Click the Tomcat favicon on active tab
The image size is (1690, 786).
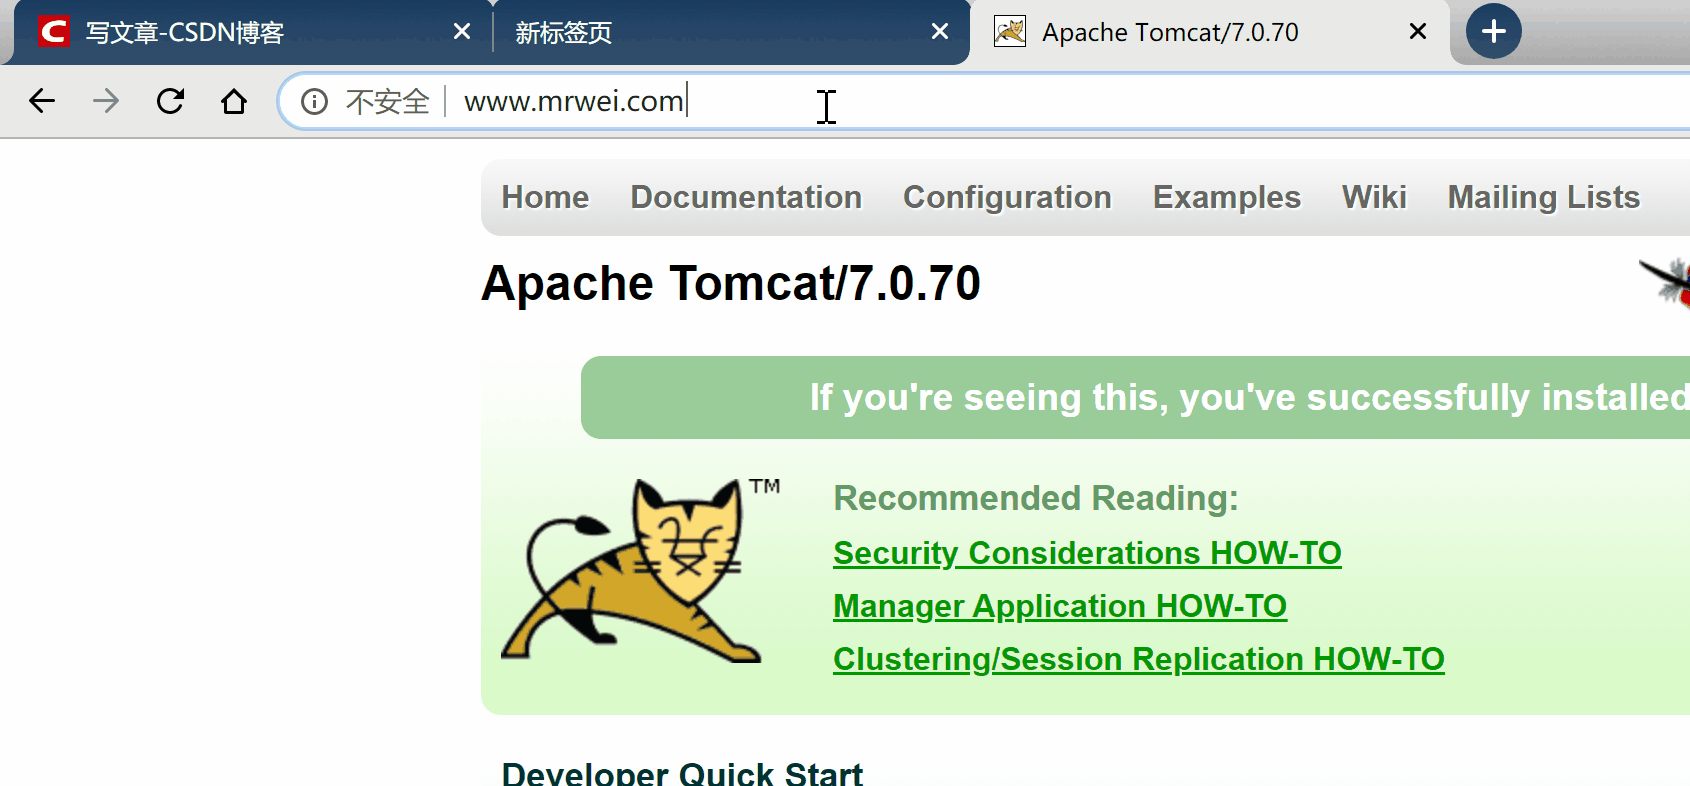point(1010,32)
